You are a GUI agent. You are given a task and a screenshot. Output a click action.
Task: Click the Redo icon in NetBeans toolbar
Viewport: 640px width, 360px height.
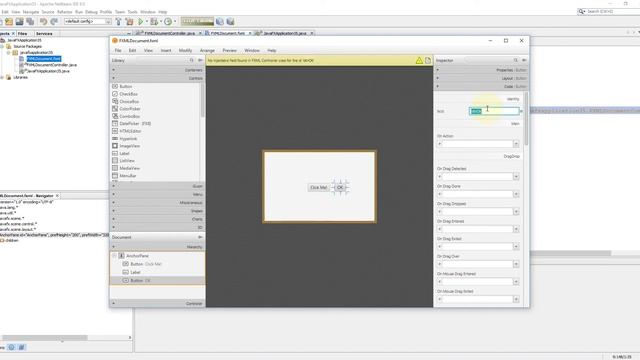[53, 21]
